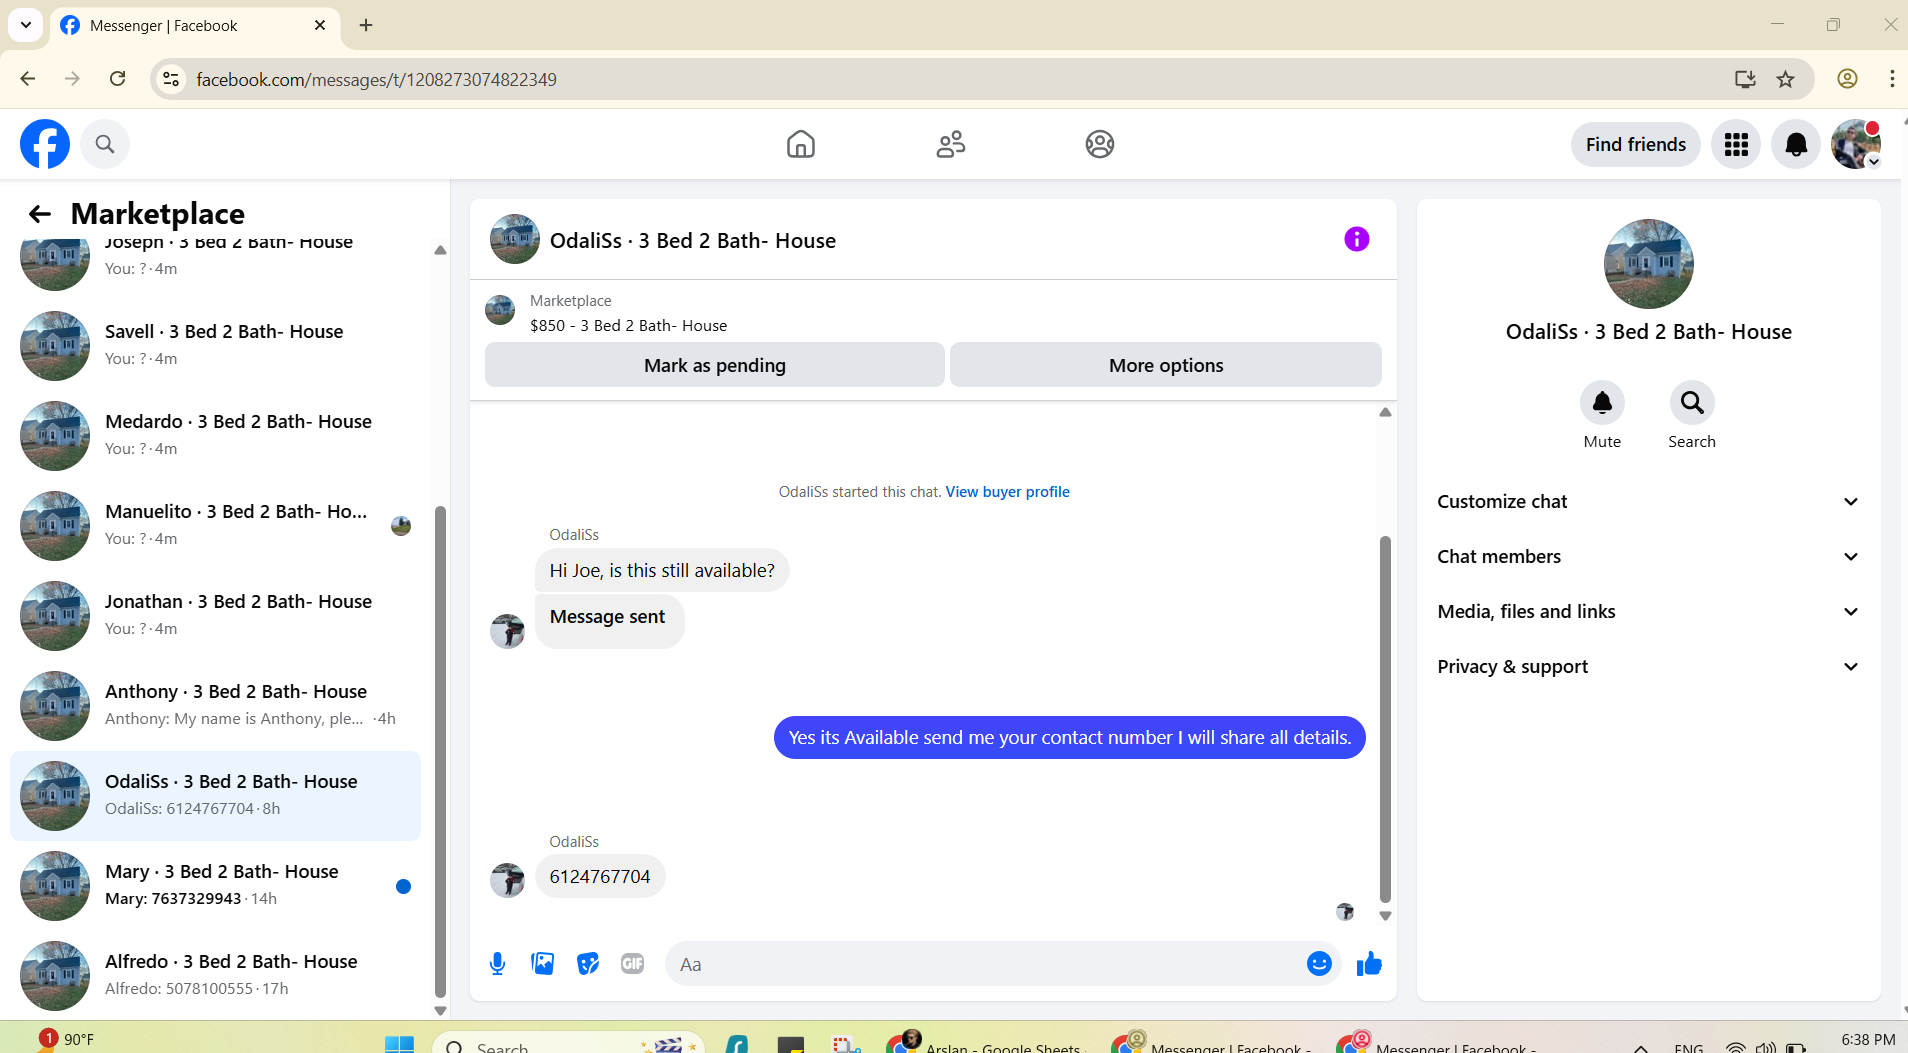Open Chrome three-dot menu
This screenshot has height=1053, width=1908.
pyautogui.click(x=1892, y=79)
